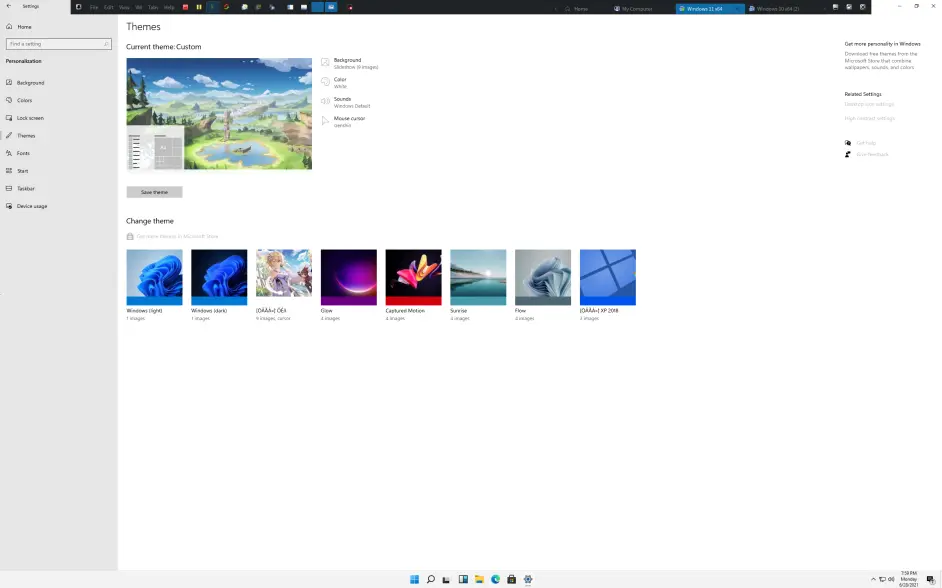Open Microsoft Store from the taskbar
Viewport: 942px width, 588px height.
tap(512, 580)
